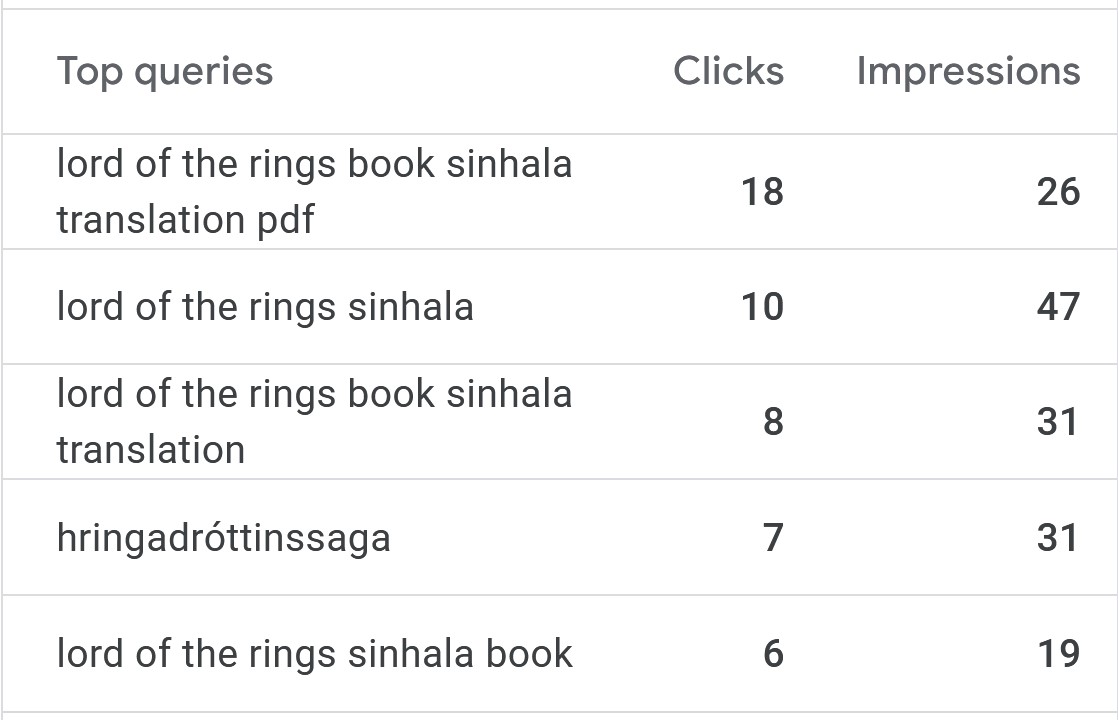Open the lord of the rings sinhala query
The width and height of the screenshot is (1118, 720).
(265, 307)
